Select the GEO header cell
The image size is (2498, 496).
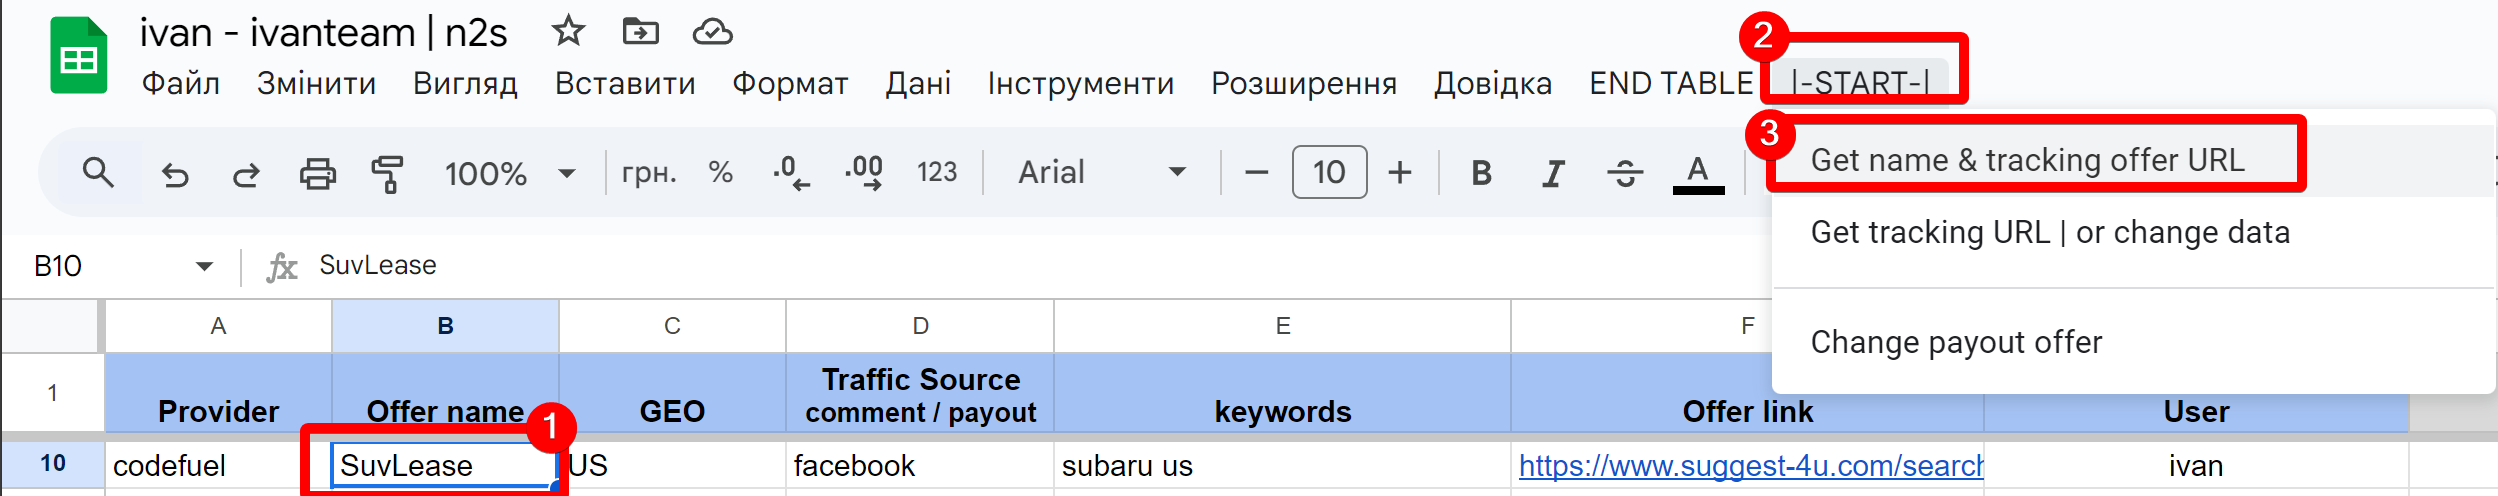click(x=672, y=393)
